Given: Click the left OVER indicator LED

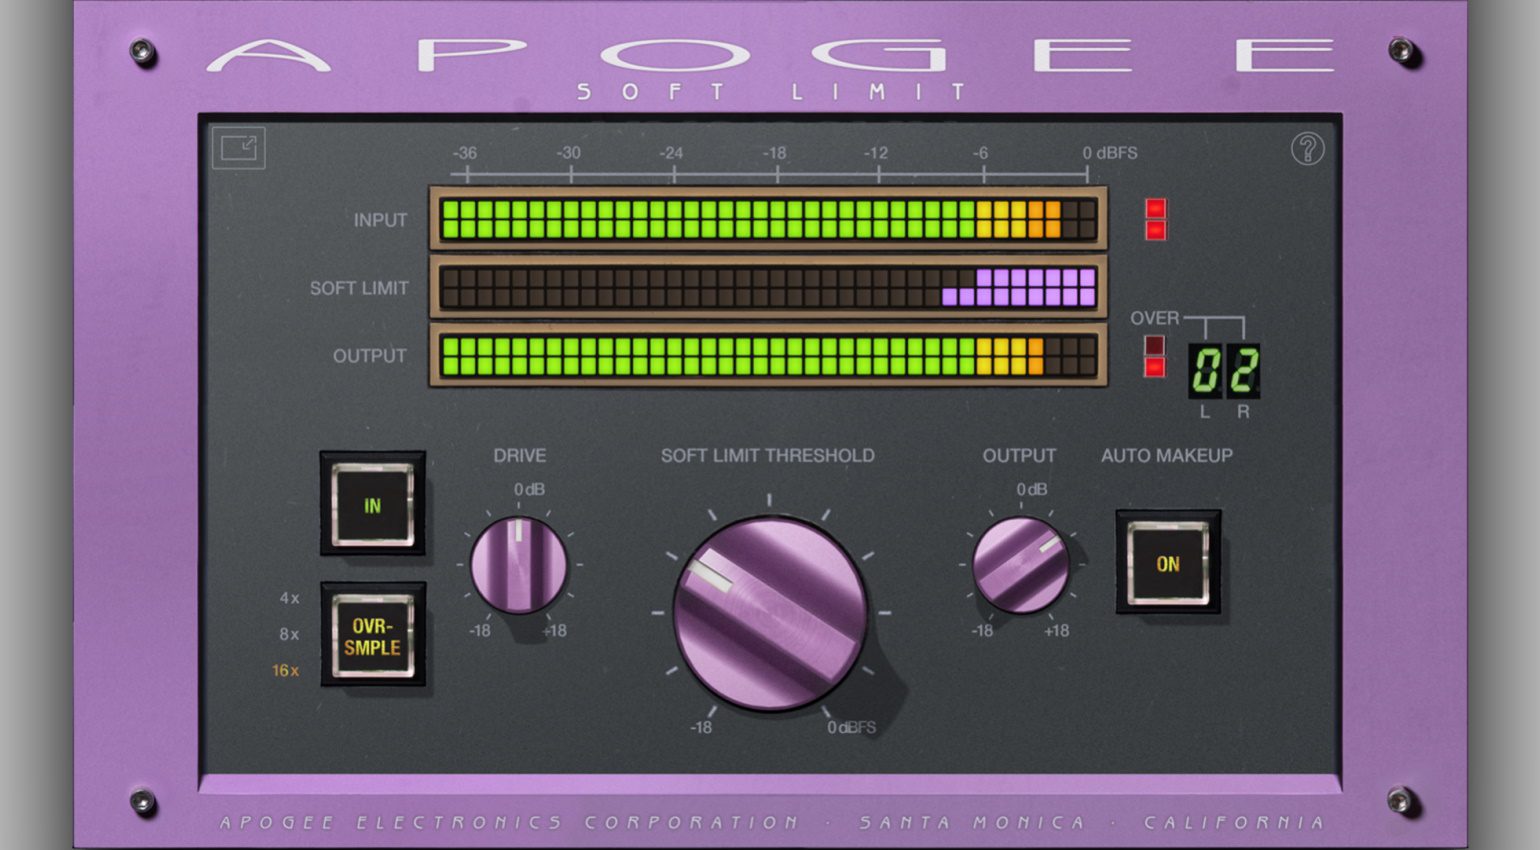Looking at the screenshot, I should tap(1155, 346).
